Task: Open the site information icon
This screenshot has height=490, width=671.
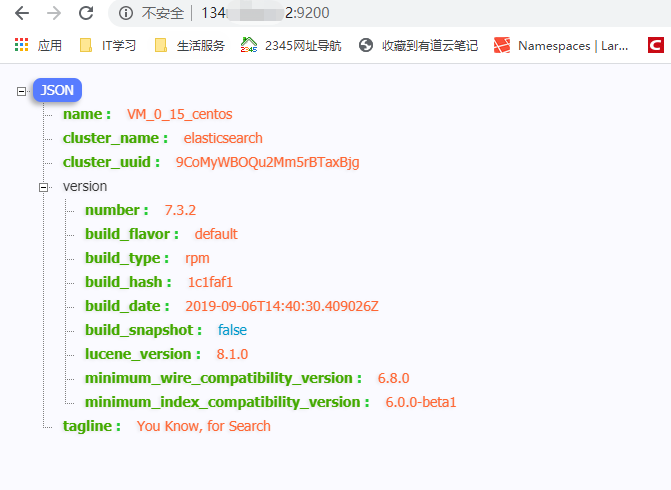Action: 125,13
